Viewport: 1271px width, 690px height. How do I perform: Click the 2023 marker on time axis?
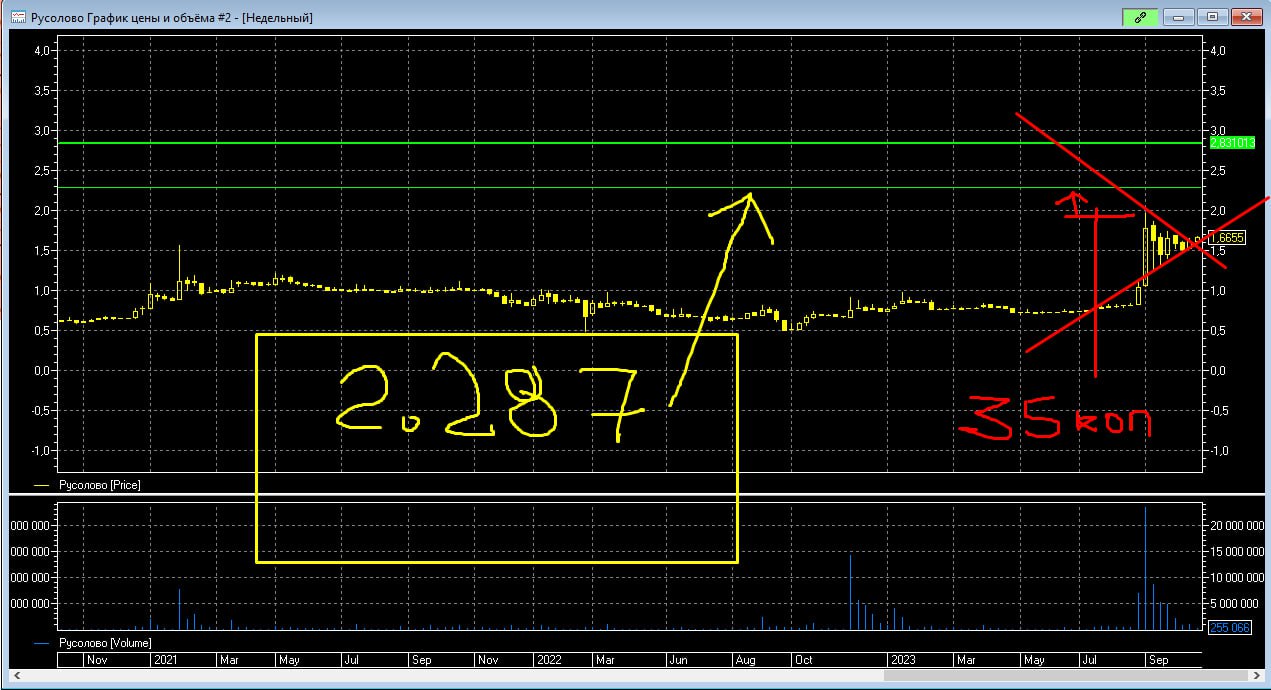click(903, 660)
